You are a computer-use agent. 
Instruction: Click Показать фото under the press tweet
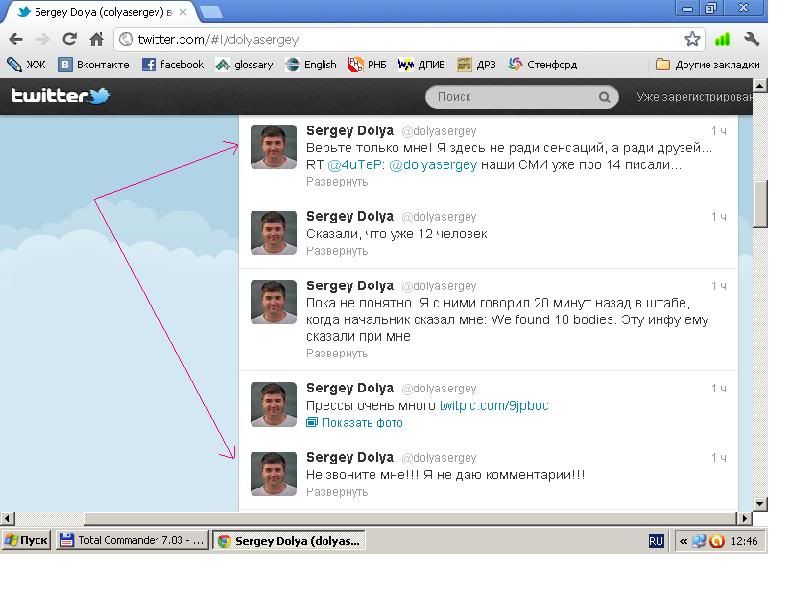(x=355, y=422)
